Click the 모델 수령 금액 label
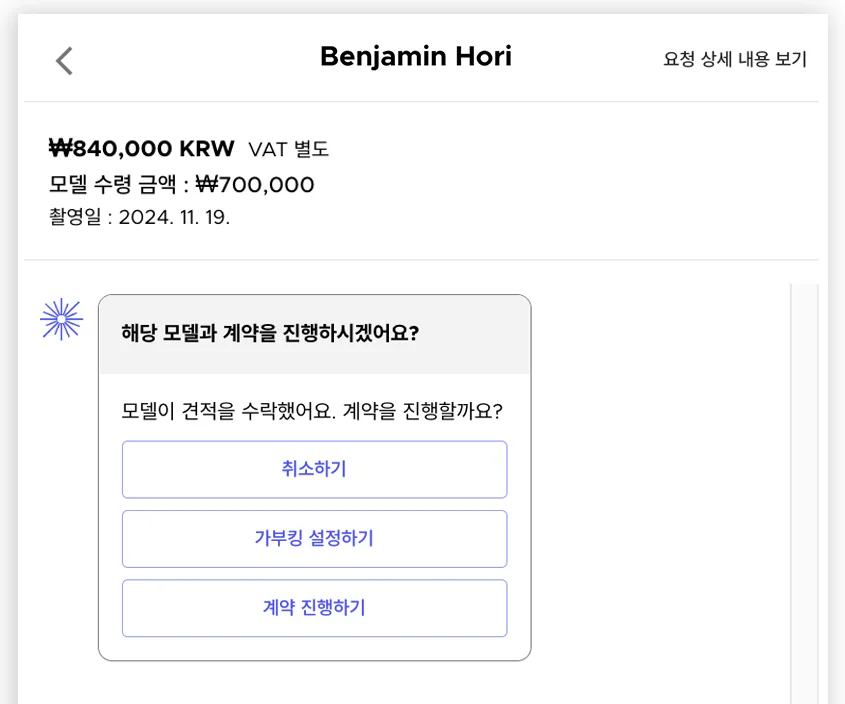Image resolution: width=845 pixels, height=704 pixels. (x=112, y=185)
